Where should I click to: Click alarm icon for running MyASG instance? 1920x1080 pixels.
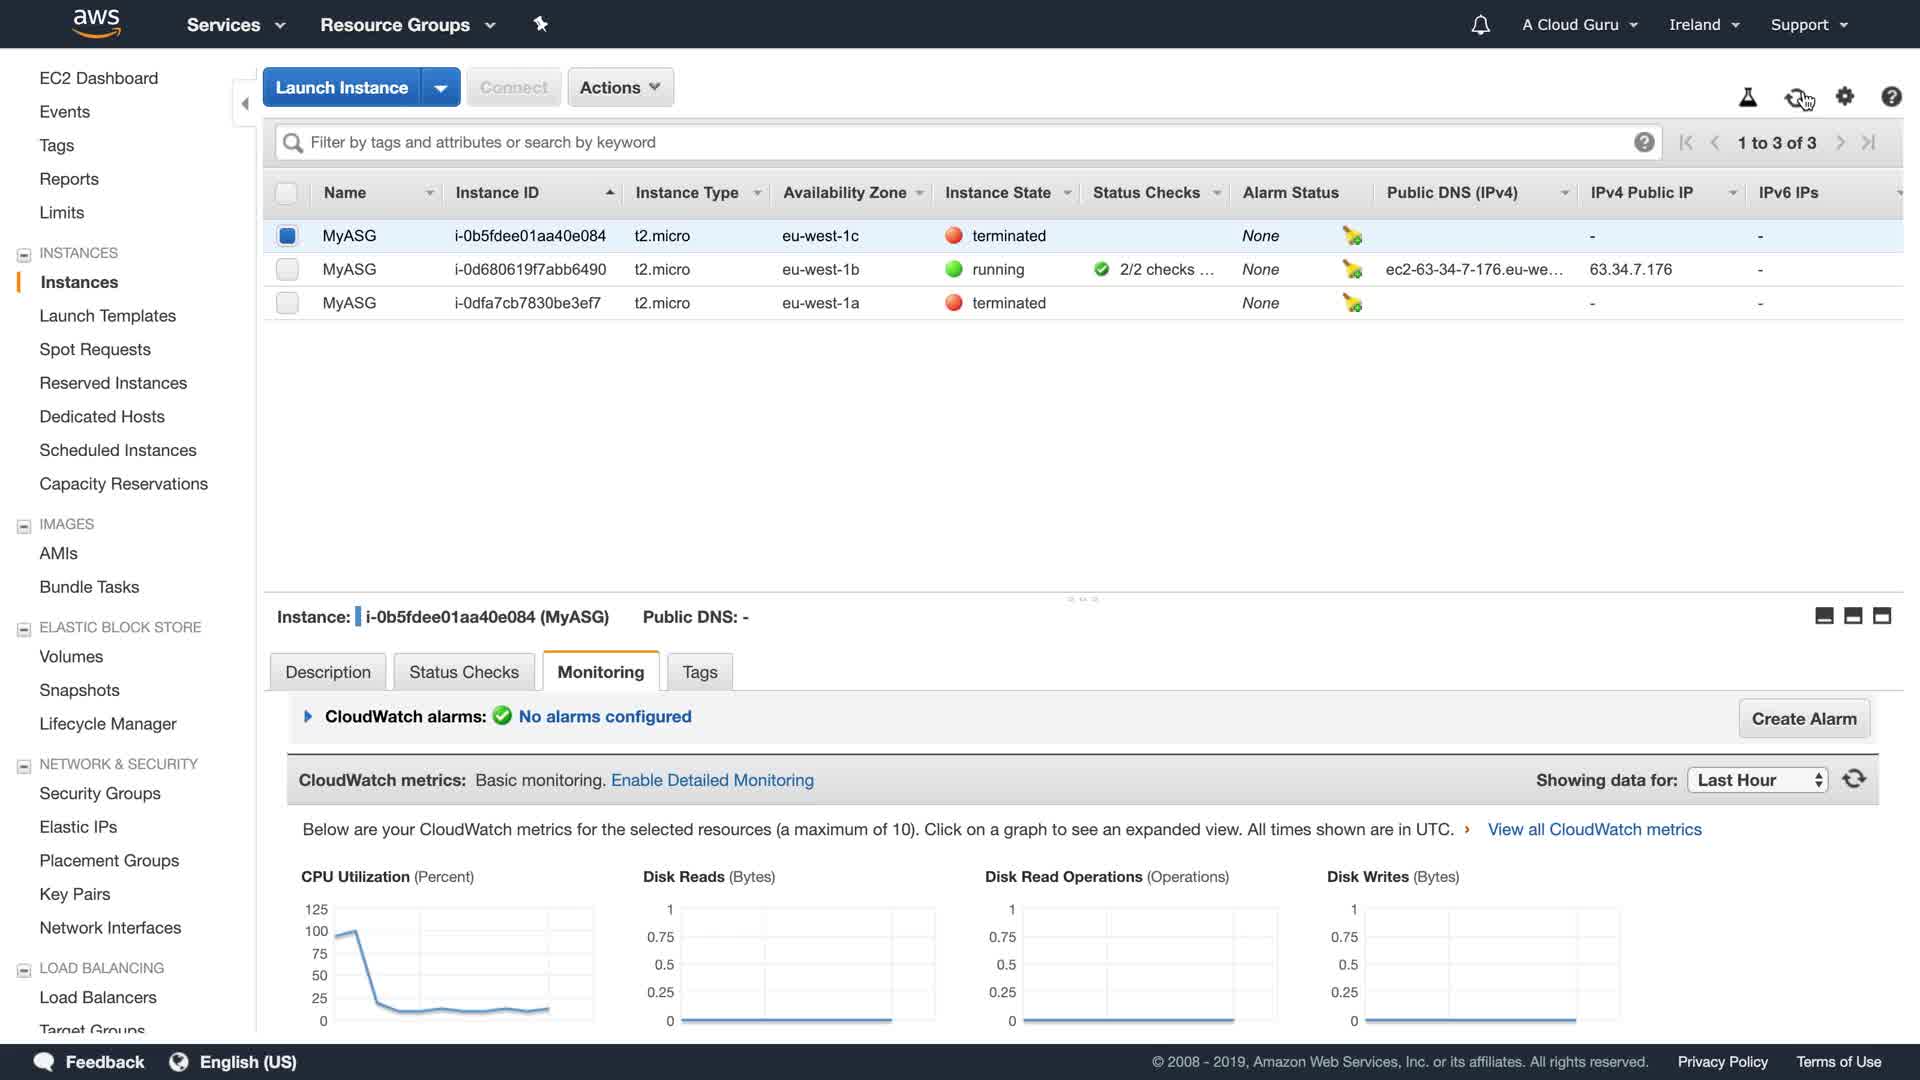click(x=1352, y=269)
